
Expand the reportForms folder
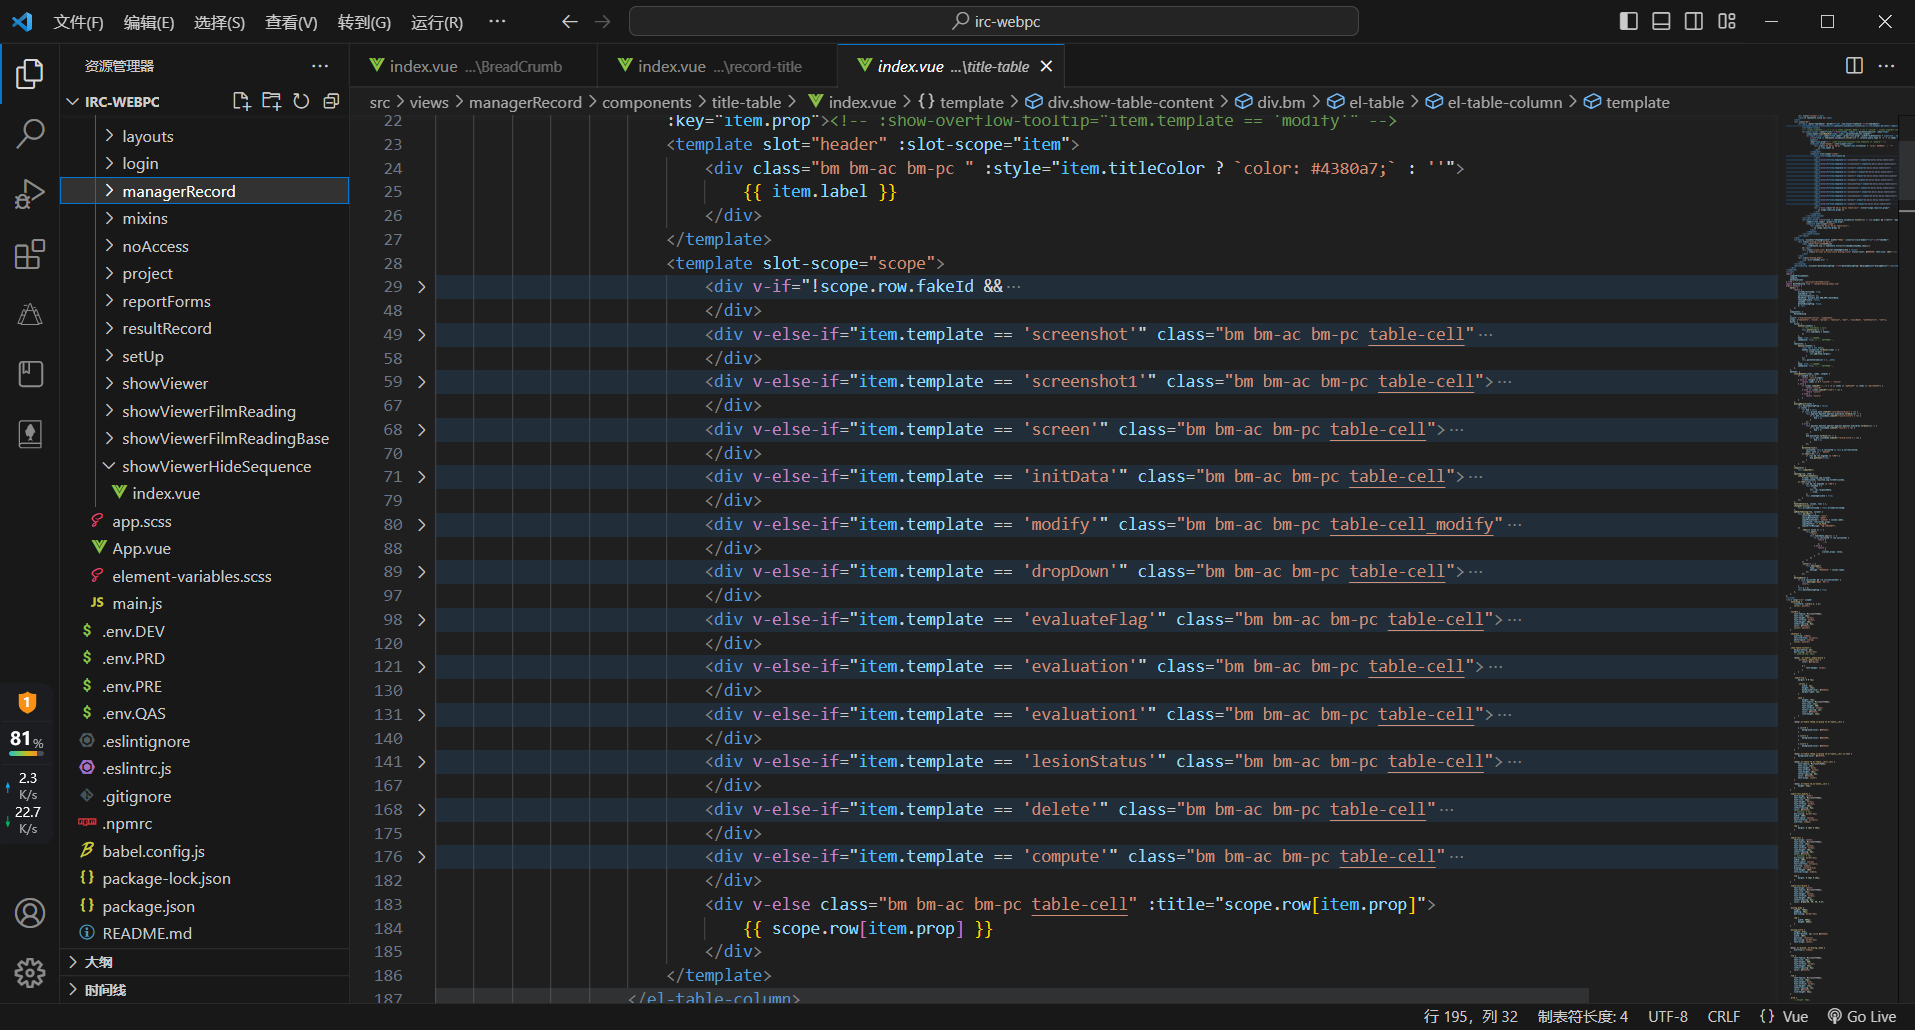point(204,301)
